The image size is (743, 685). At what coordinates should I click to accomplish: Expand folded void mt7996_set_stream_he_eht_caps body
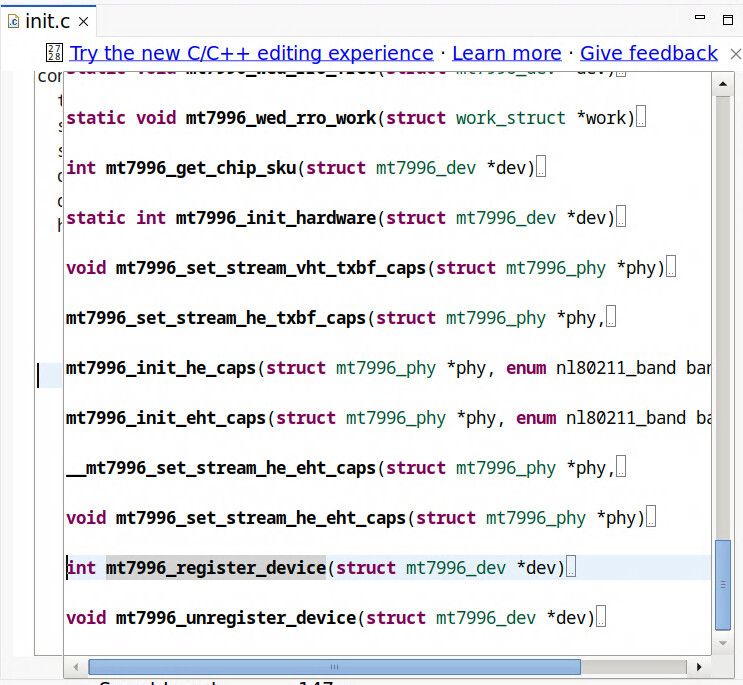click(651, 516)
